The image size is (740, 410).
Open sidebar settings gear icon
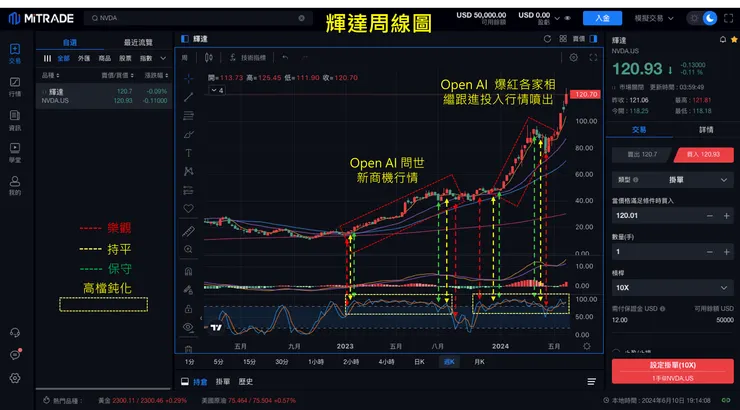tap(15, 378)
